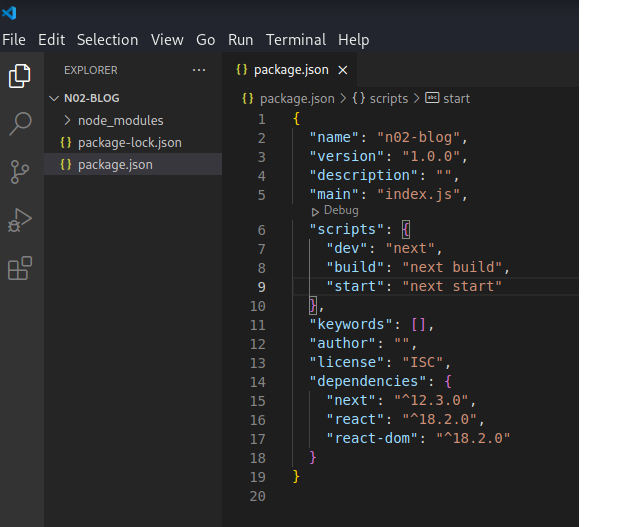
Task: Open the Selection menu
Action: [108, 40]
